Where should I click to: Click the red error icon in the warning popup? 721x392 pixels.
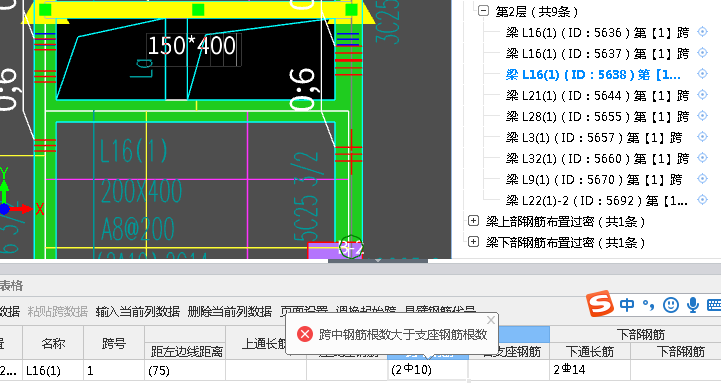coord(304,334)
